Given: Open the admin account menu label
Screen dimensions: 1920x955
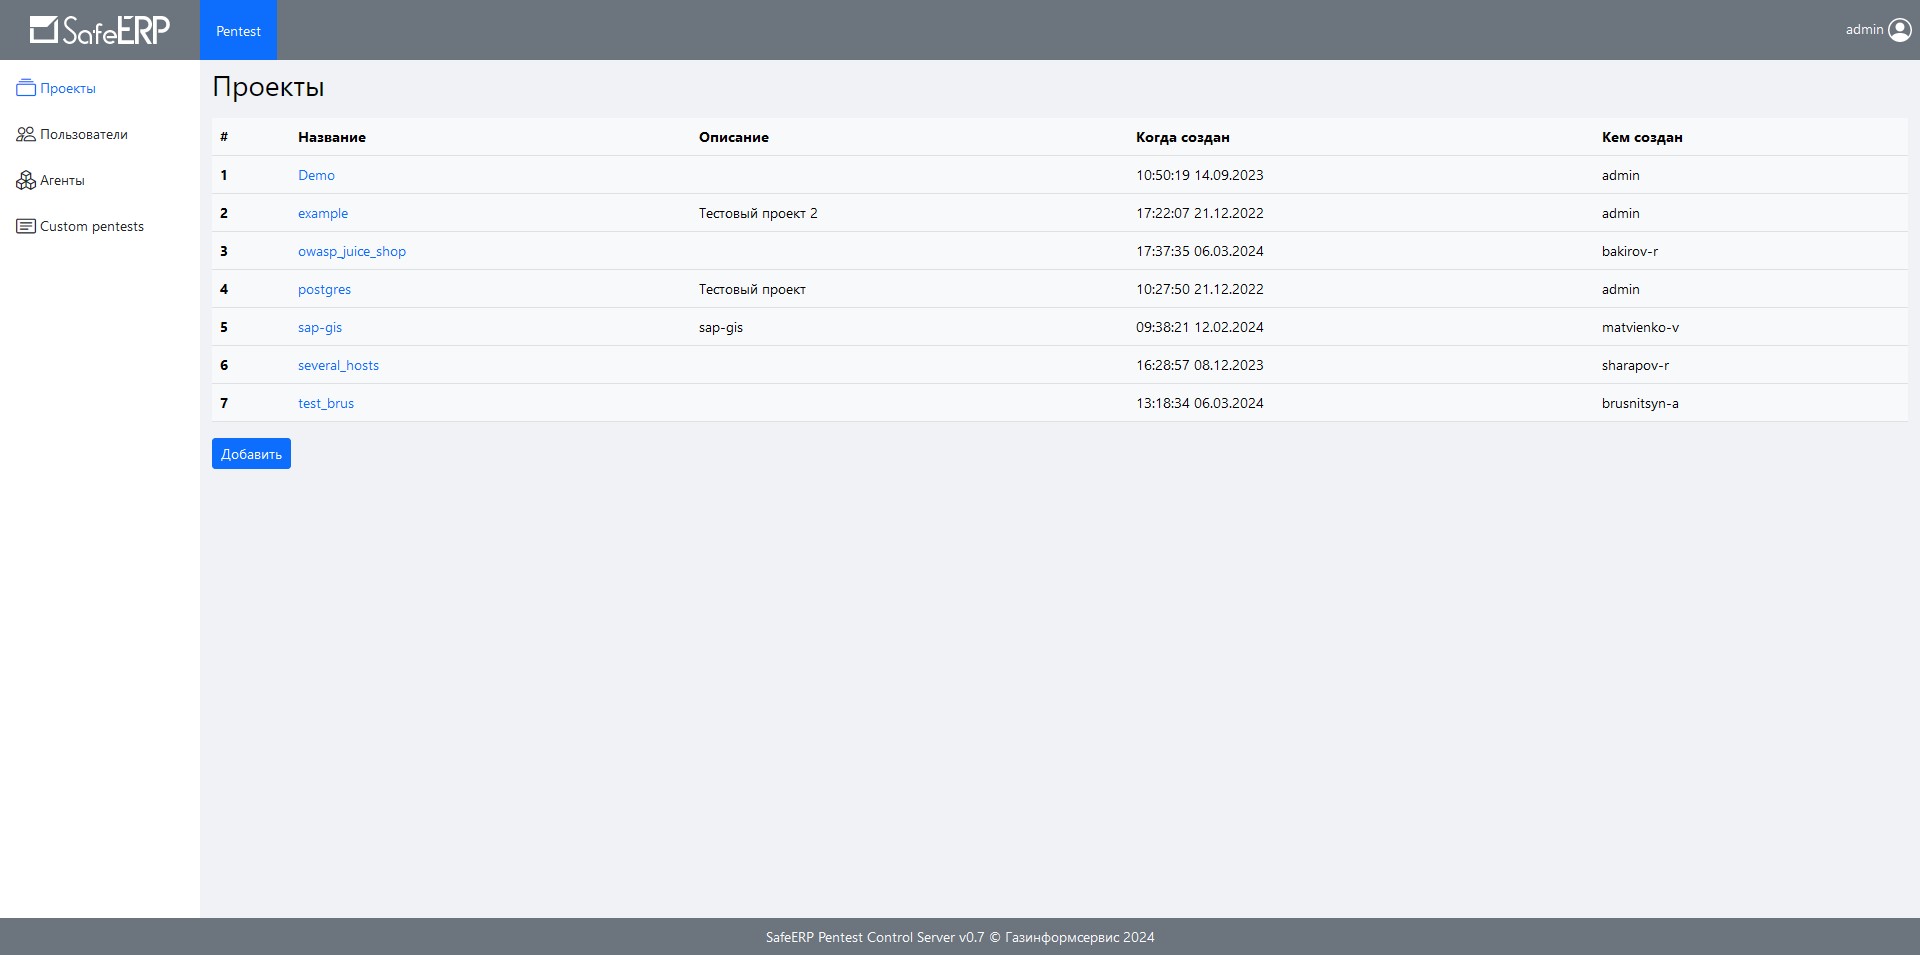Looking at the screenshot, I should (x=1864, y=30).
